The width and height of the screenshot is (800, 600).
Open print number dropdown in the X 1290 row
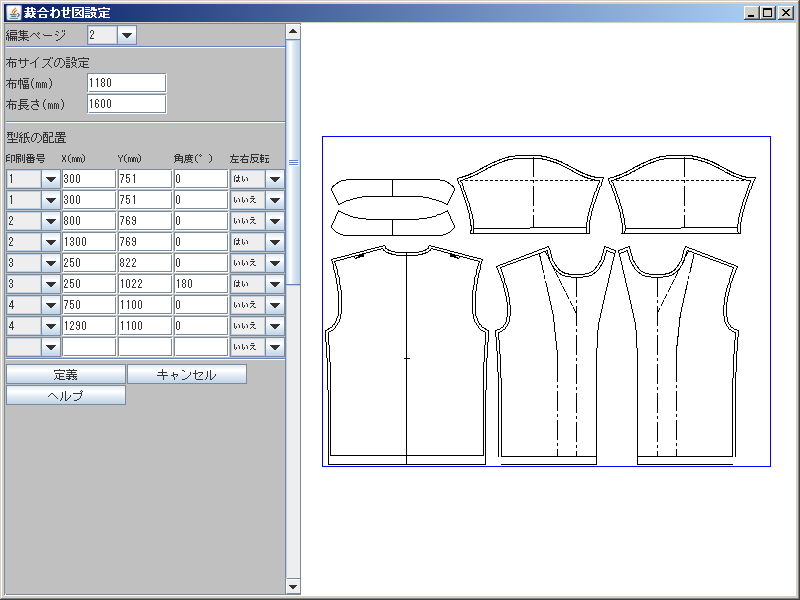click(51, 326)
